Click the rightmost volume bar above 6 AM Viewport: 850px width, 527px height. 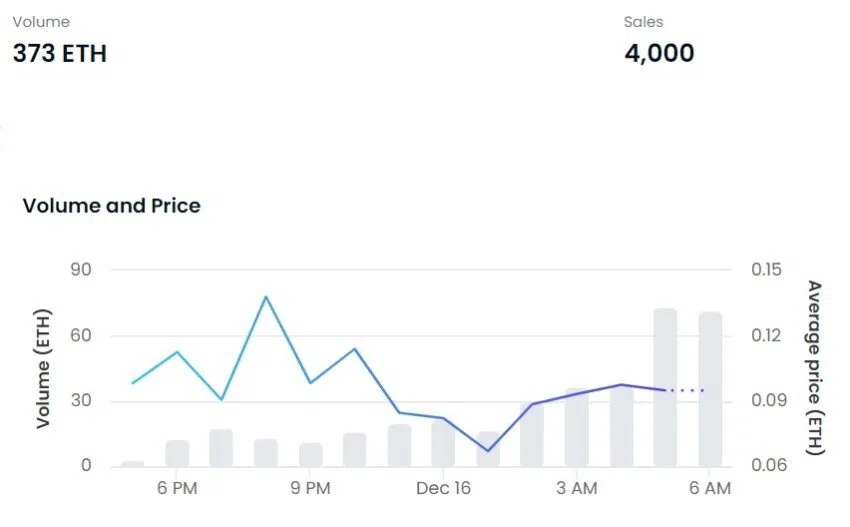coord(710,390)
